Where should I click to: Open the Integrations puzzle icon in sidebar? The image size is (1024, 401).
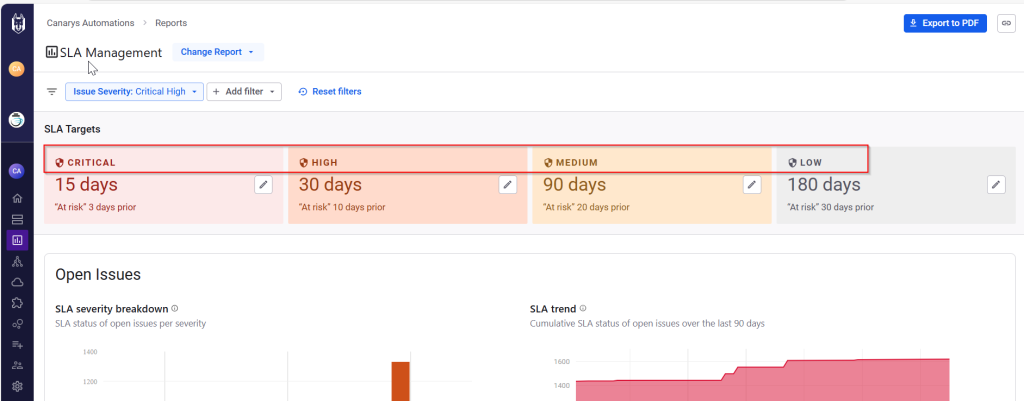click(x=17, y=303)
